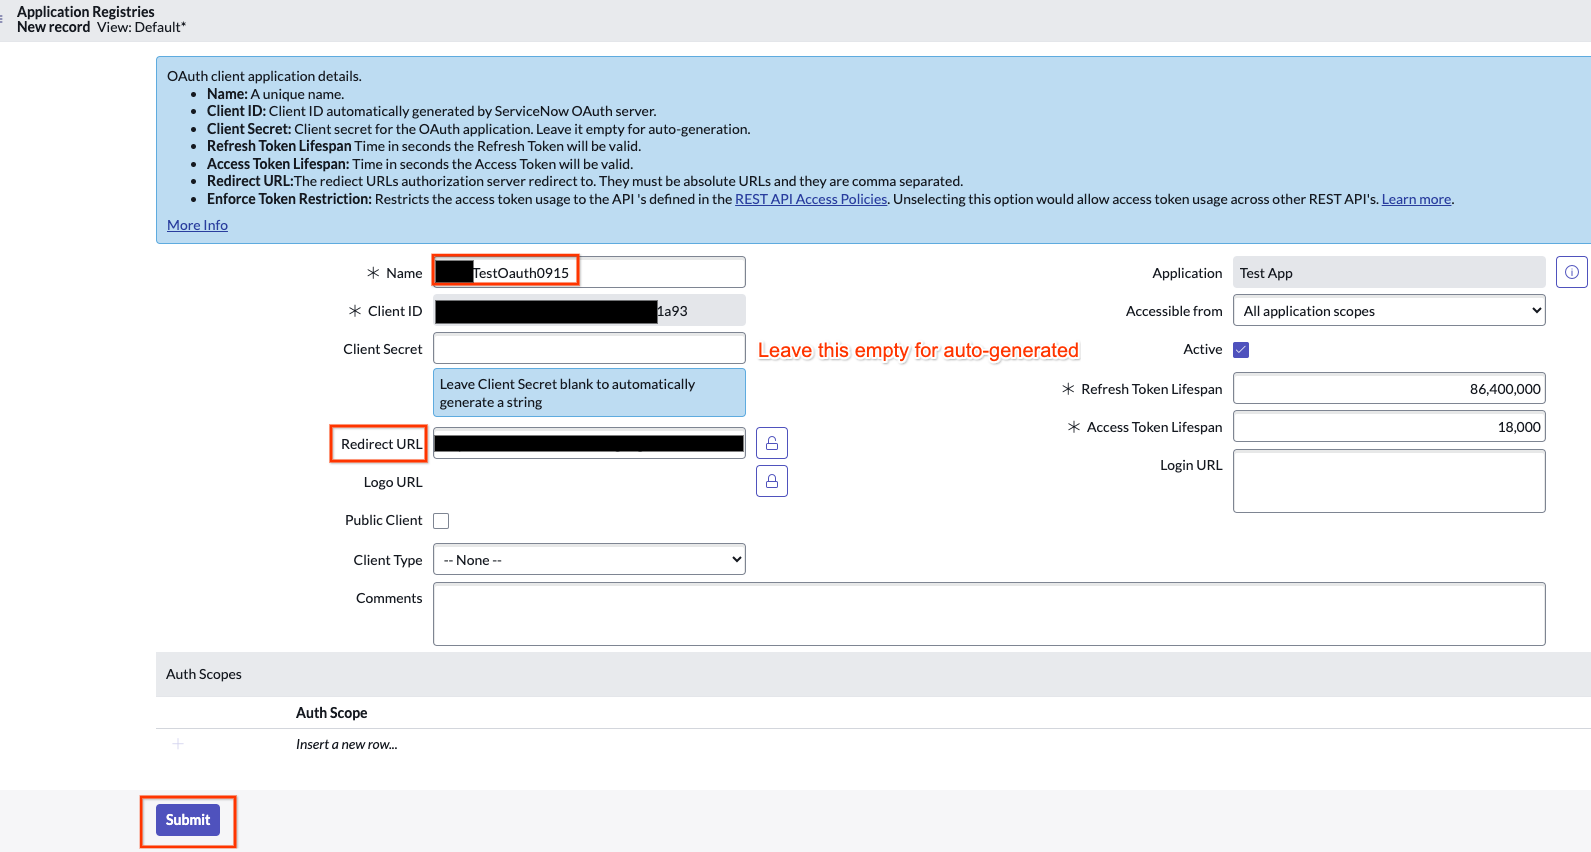The width and height of the screenshot is (1591, 852).
Task: Uncheck the Active checkbox
Action: [x=1241, y=350]
